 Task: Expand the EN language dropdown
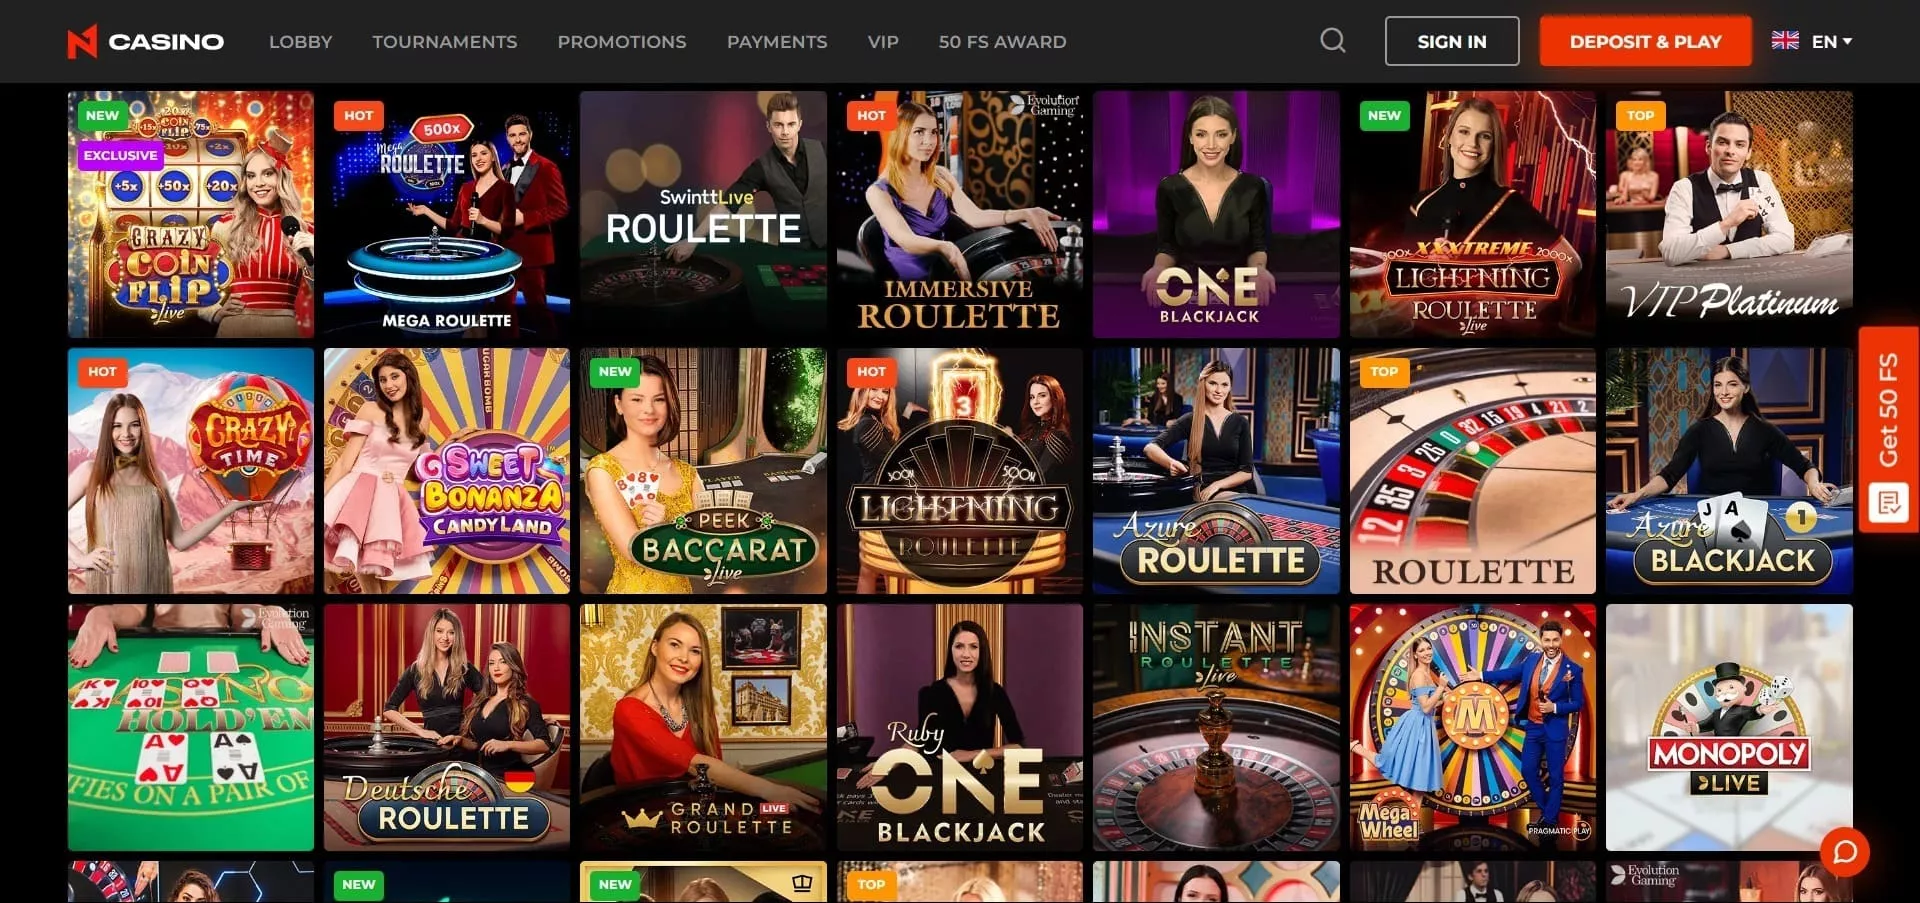click(x=1832, y=42)
